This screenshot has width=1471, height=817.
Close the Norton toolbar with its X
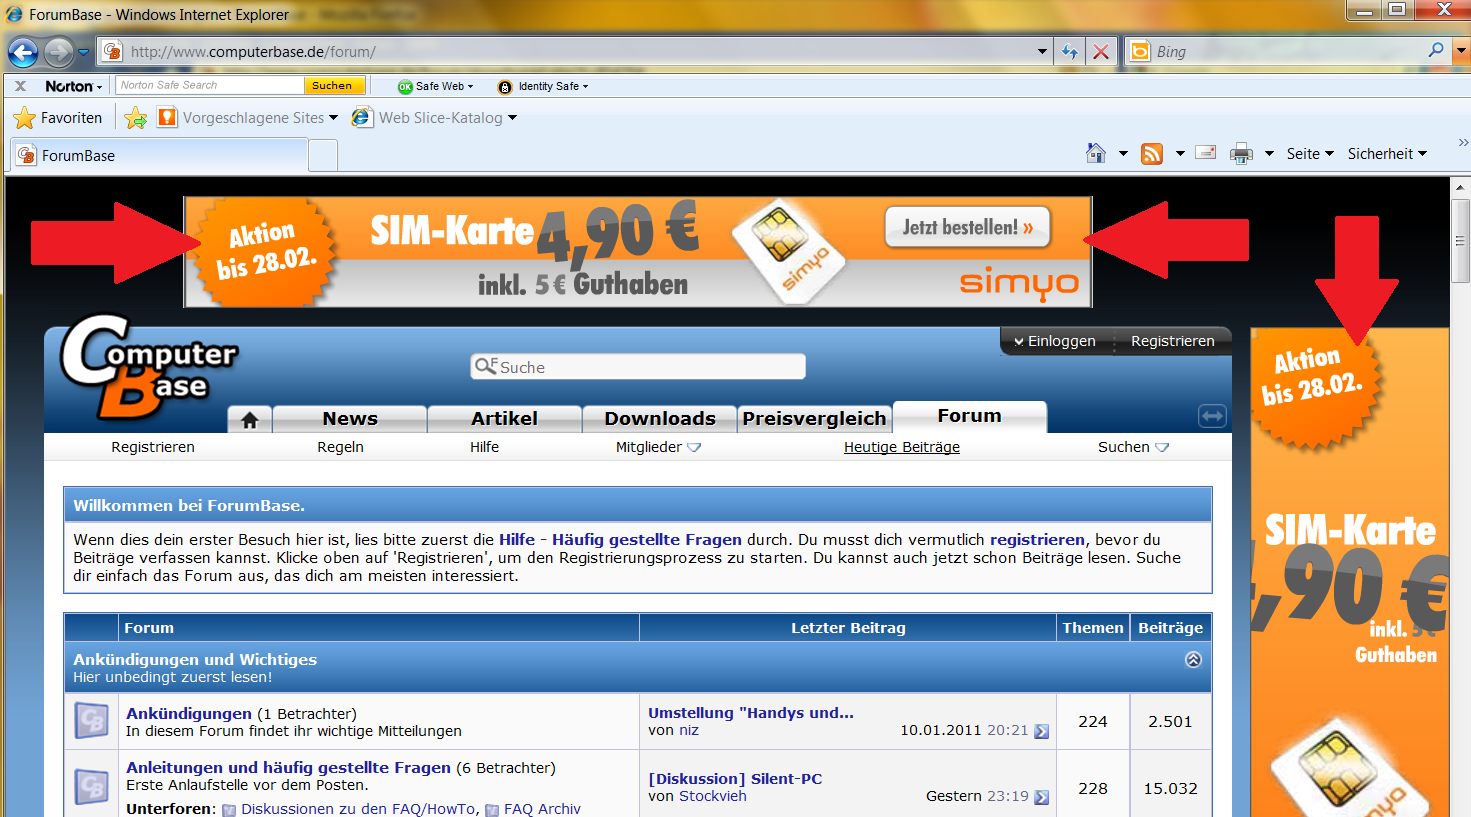tap(20, 86)
